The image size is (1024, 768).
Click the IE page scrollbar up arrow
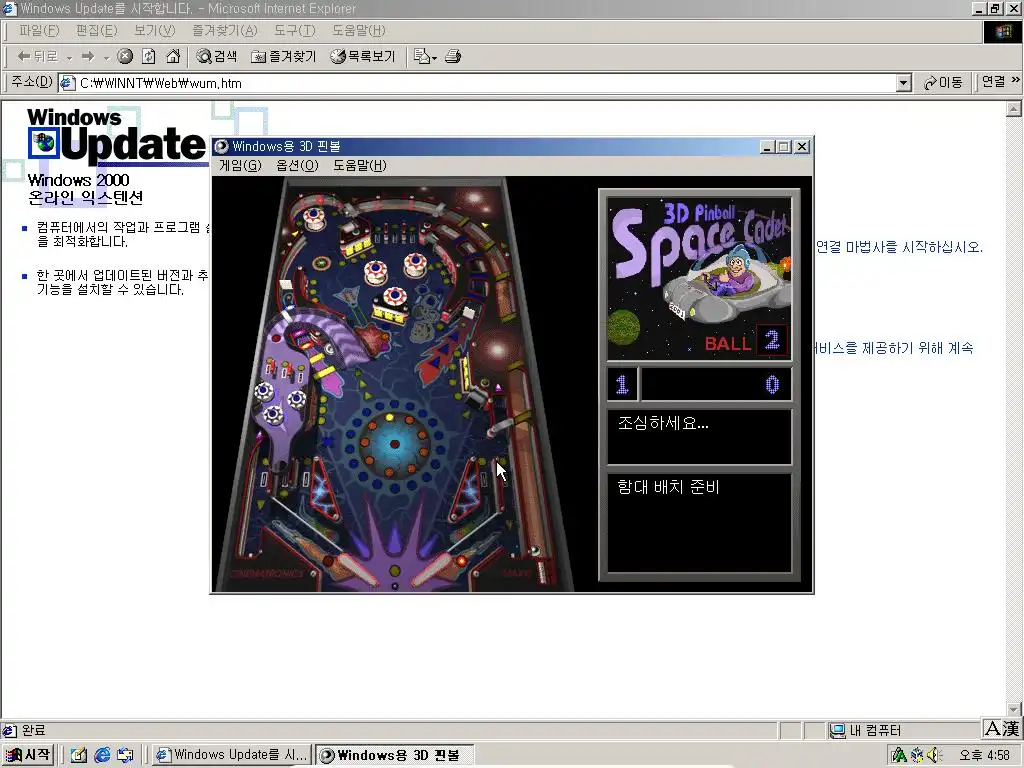click(1014, 108)
